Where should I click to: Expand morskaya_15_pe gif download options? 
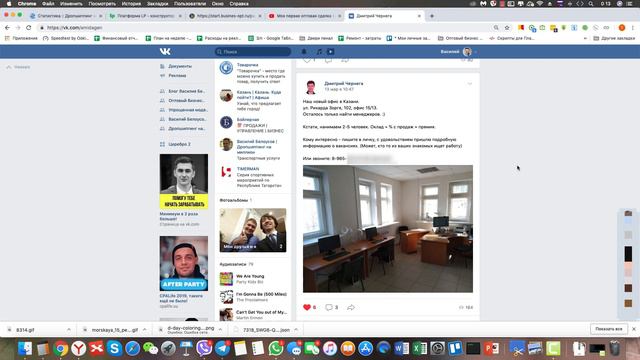pos(144,329)
